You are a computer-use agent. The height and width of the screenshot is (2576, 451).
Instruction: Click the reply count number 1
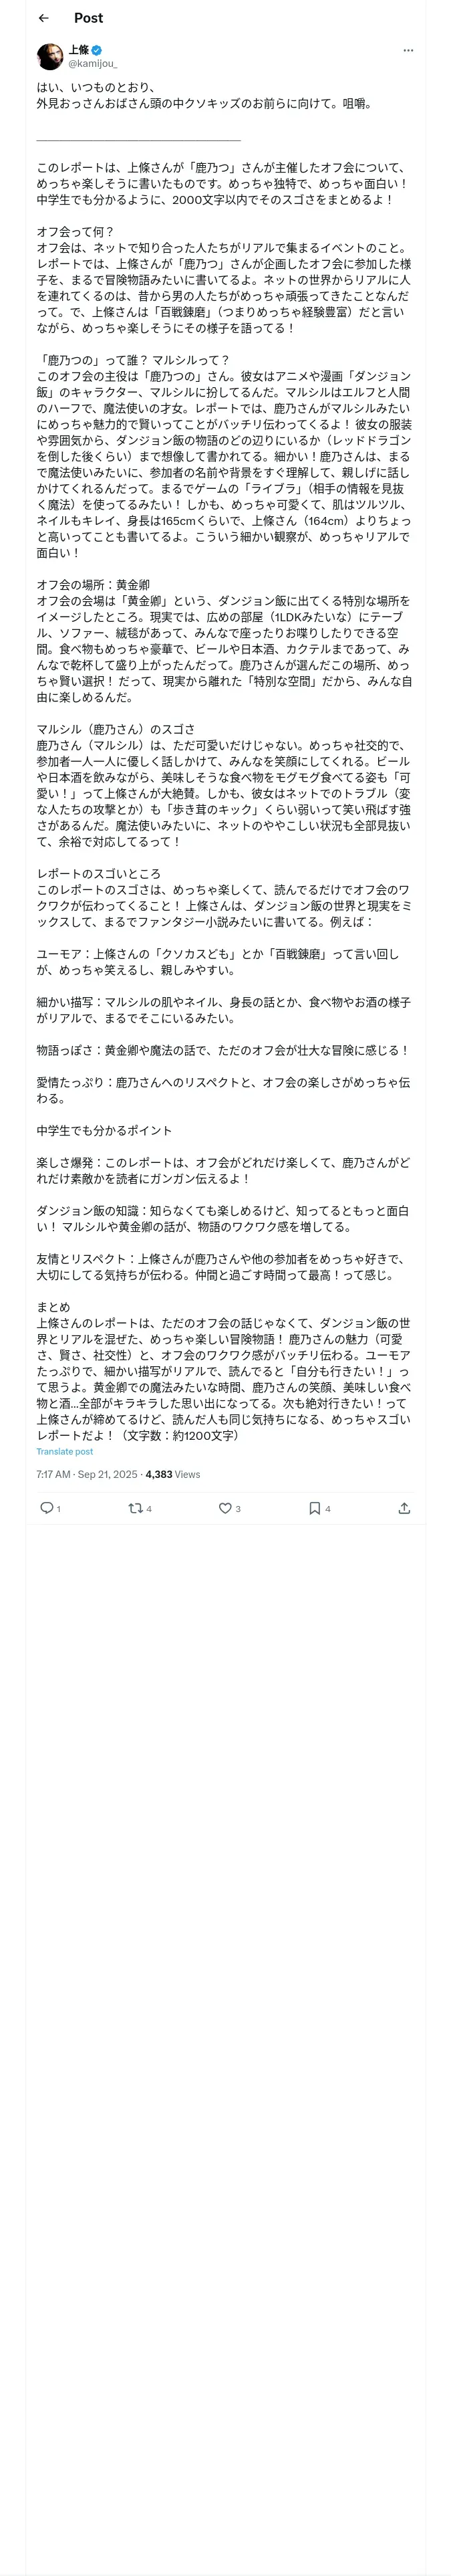[x=58, y=1509]
